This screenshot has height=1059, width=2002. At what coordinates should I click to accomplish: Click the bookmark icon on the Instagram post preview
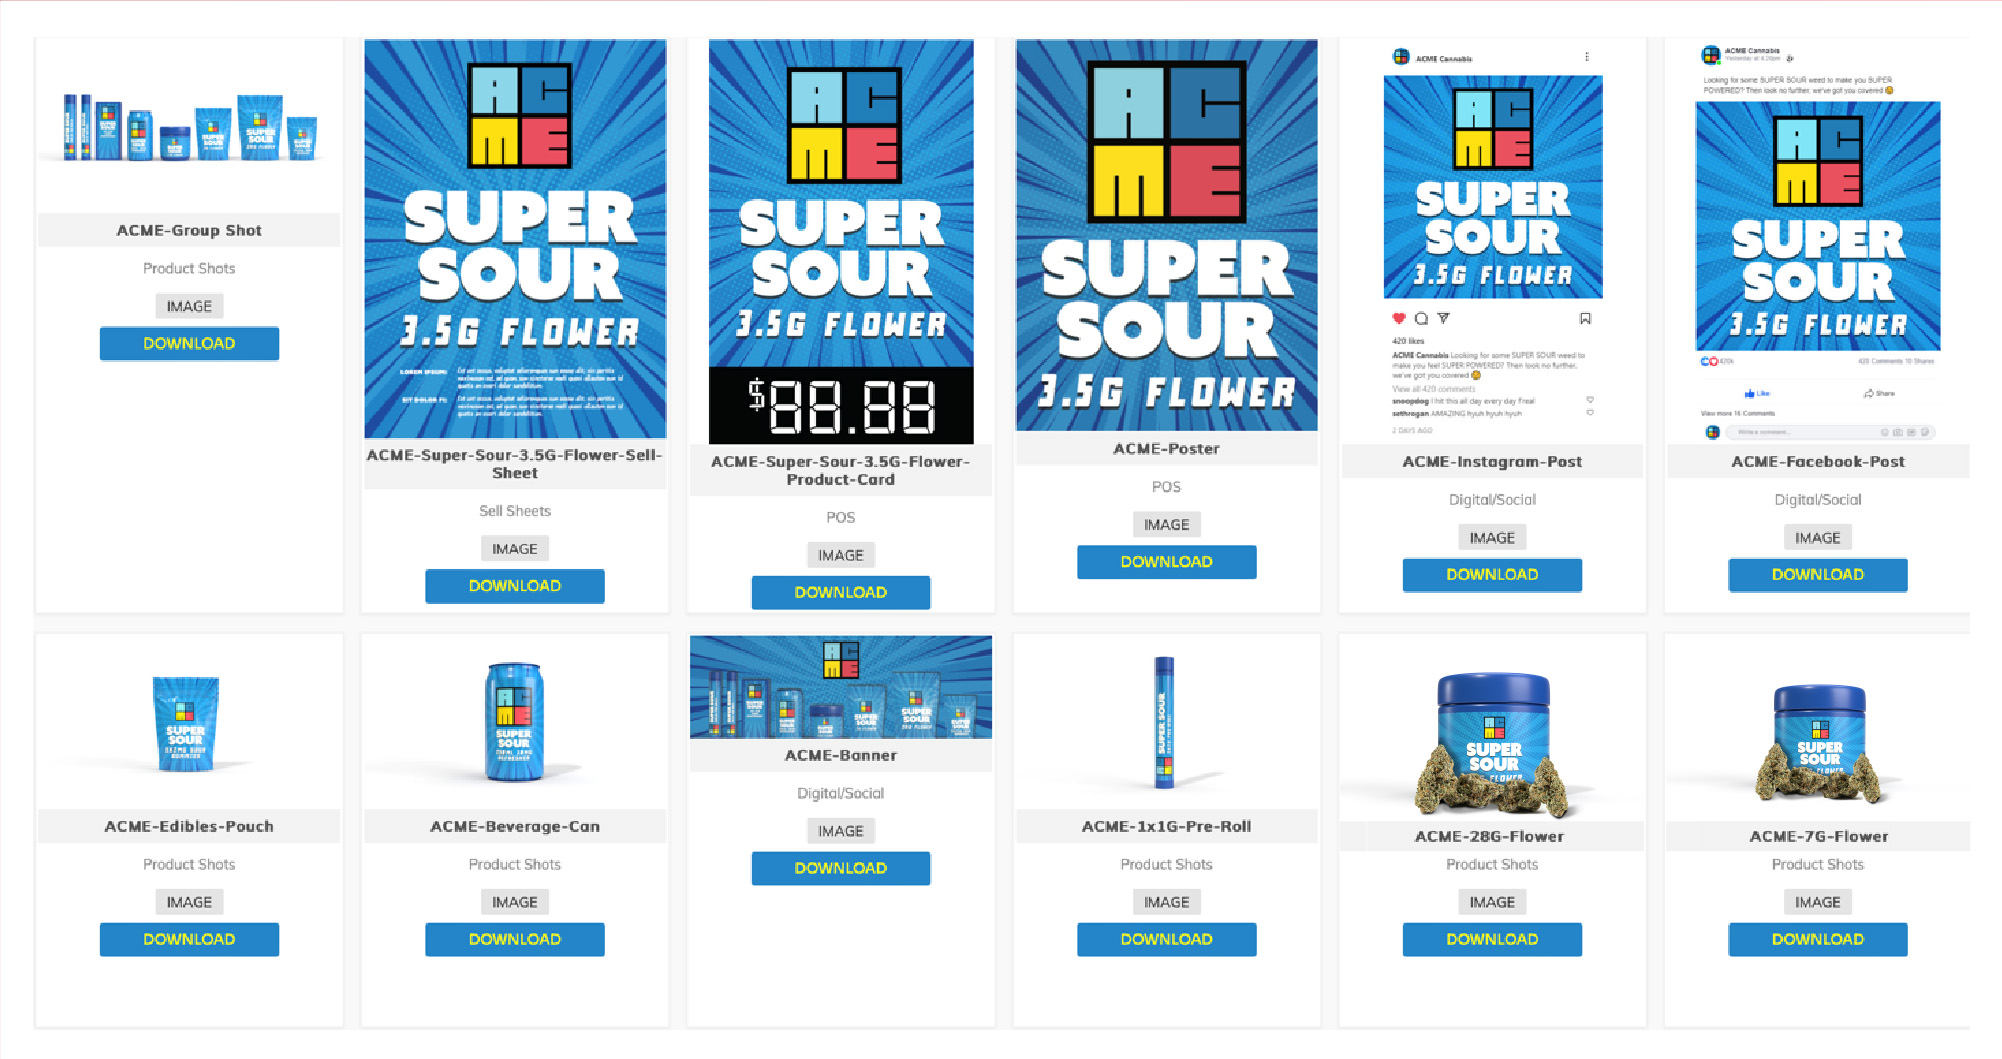coord(1585,319)
